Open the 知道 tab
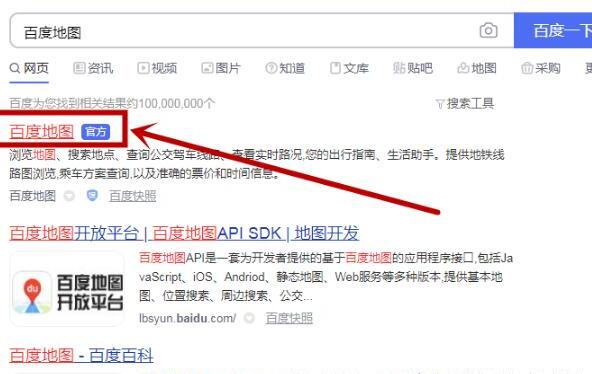This screenshot has width=592, height=374. 285,68
